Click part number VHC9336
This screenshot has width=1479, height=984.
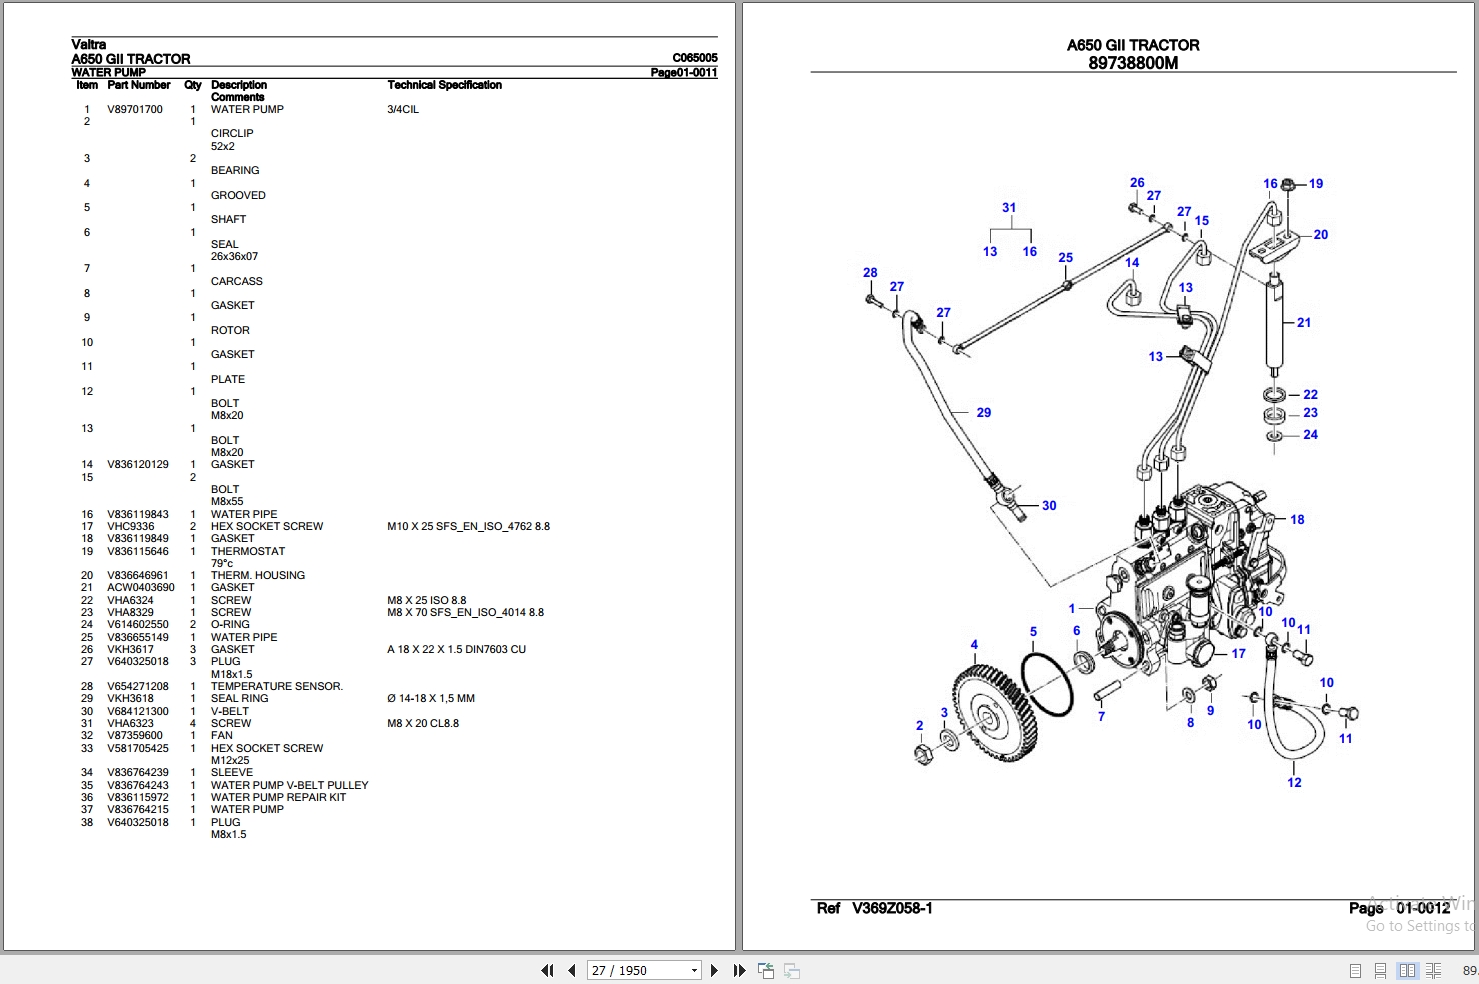[131, 526]
